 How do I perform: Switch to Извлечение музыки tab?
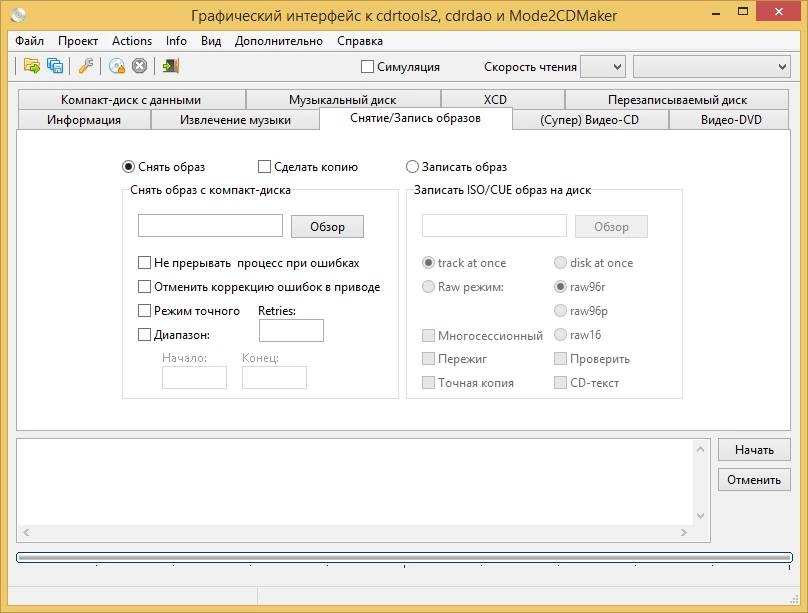pyautogui.click(x=235, y=120)
